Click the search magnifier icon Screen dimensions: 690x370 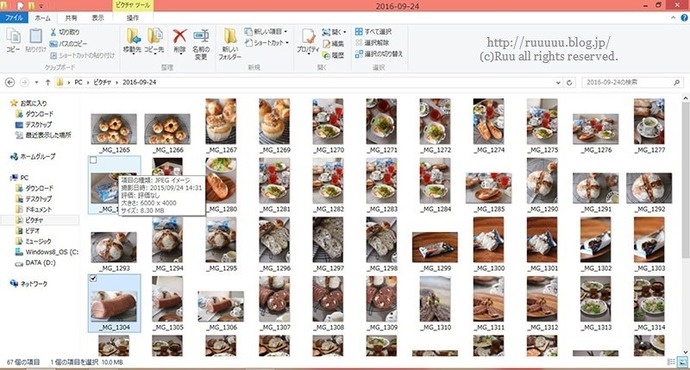677,82
